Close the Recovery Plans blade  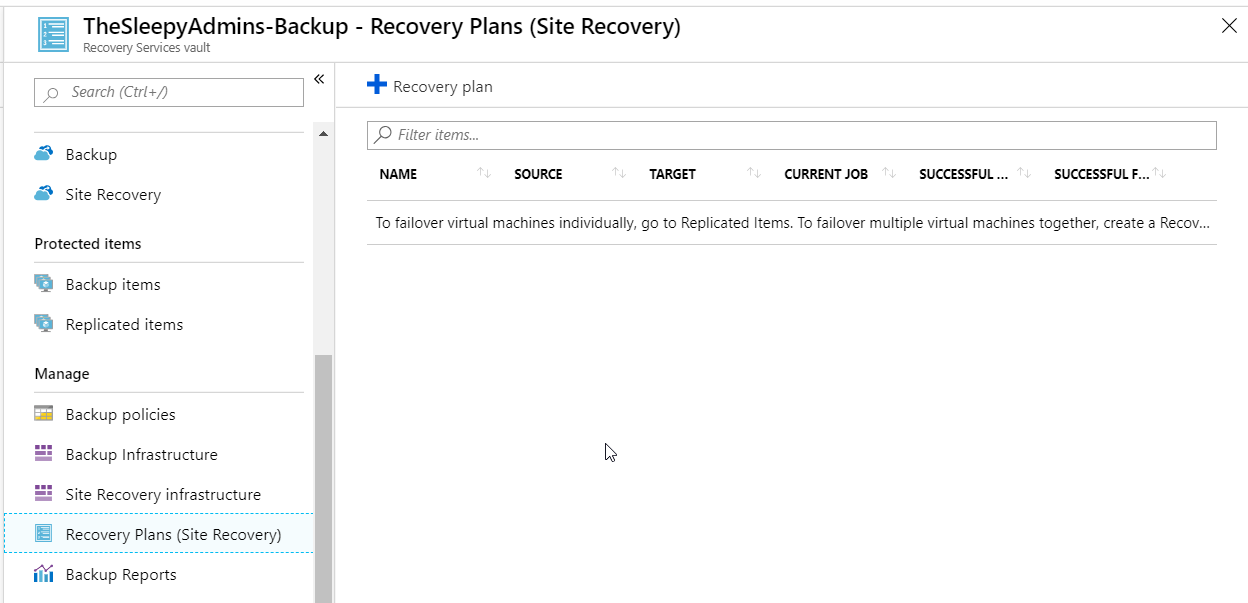1229,26
